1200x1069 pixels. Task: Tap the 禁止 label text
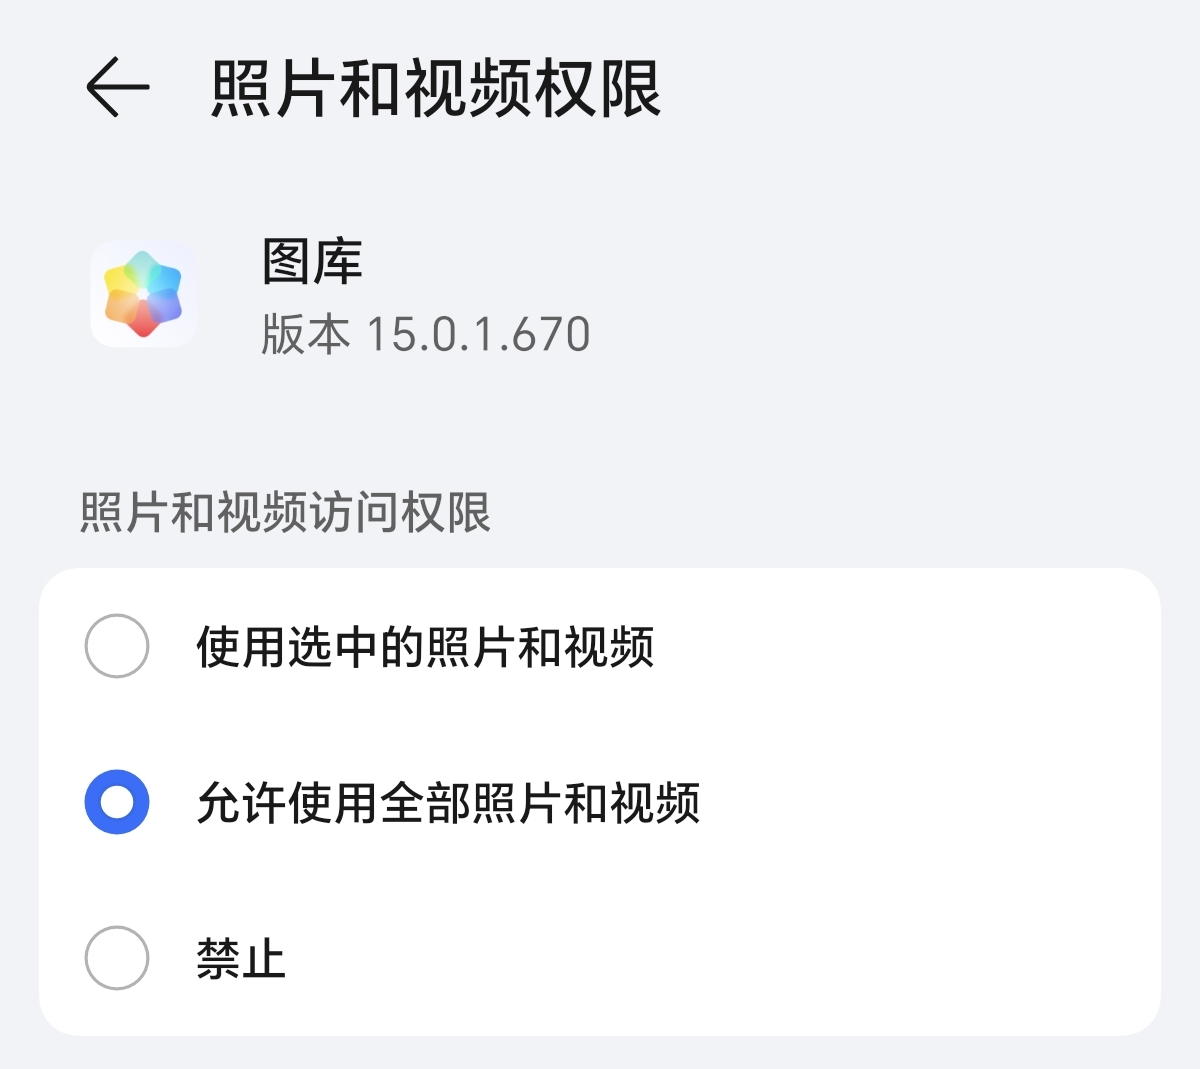click(241, 959)
